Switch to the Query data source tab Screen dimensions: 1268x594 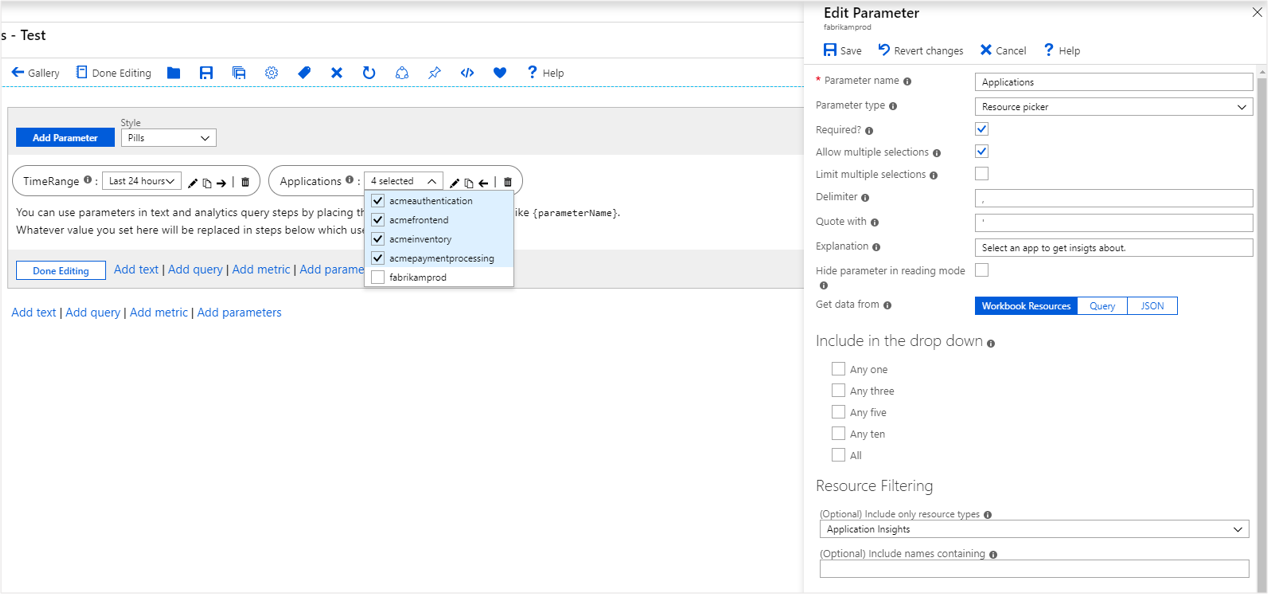1102,306
